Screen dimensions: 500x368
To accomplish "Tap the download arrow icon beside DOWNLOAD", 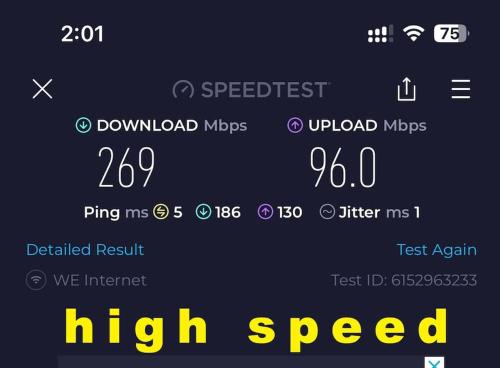I will pos(83,126).
